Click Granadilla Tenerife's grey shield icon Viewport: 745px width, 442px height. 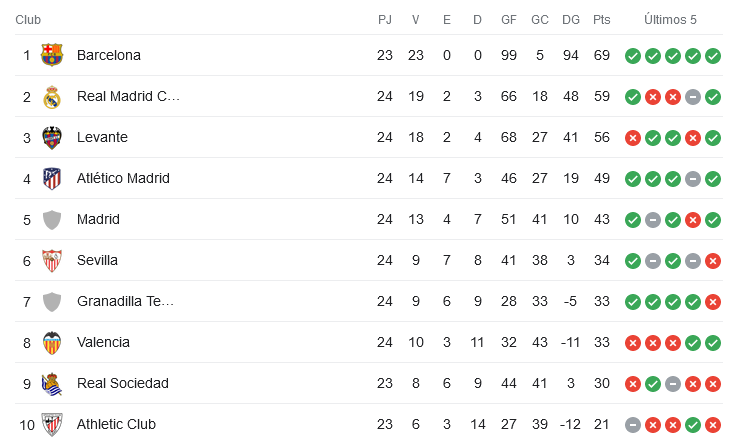point(52,302)
